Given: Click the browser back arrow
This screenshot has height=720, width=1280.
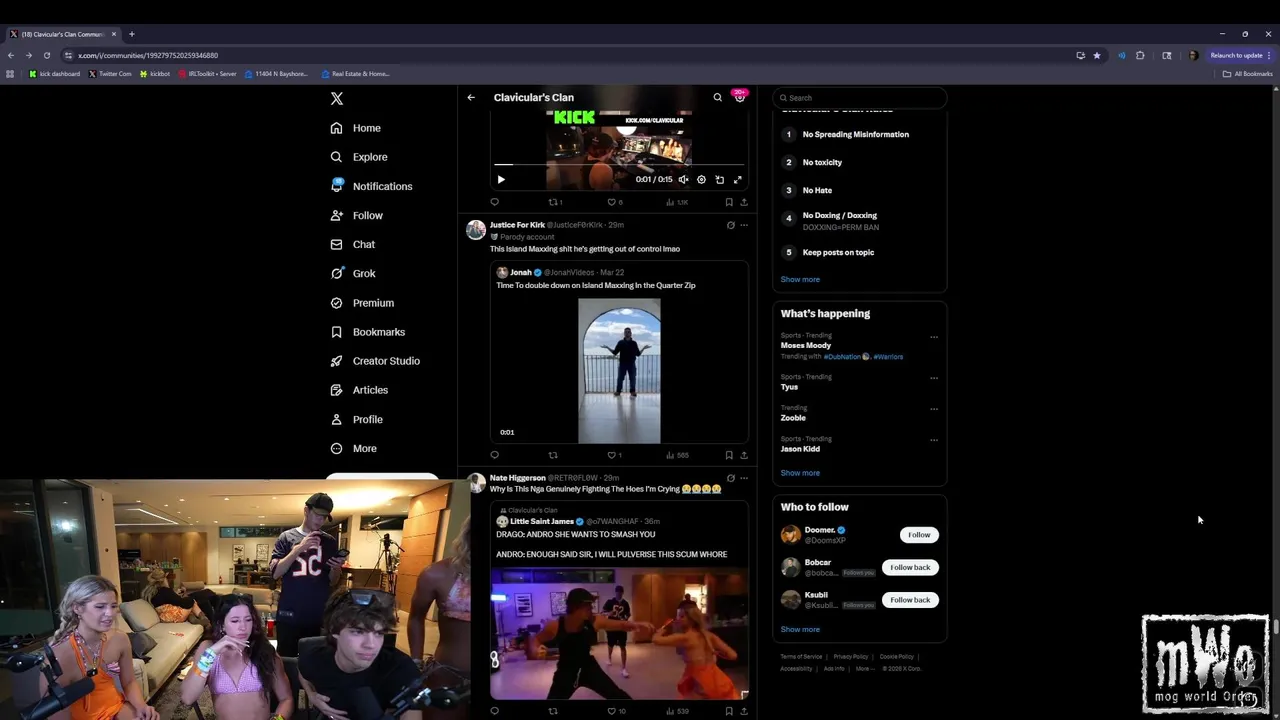Looking at the screenshot, I should [11, 55].
